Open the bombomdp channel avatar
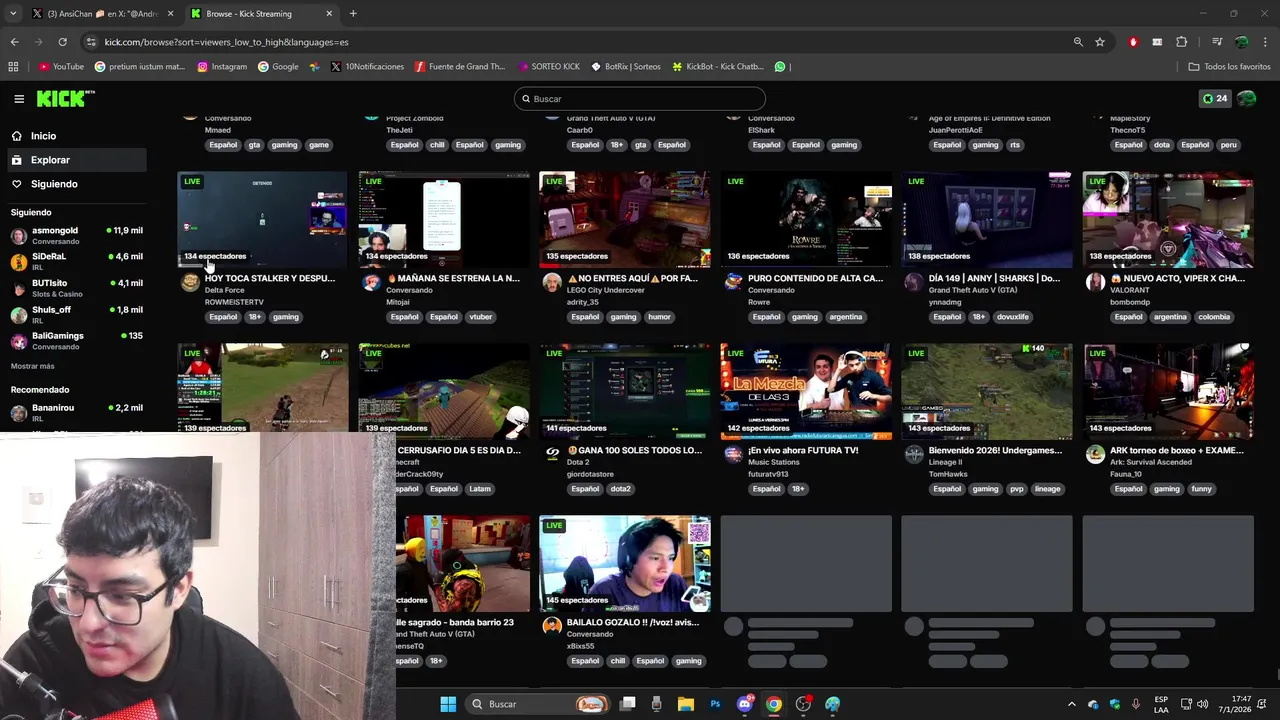The image size is (1280, 720). pos(1095,282)
